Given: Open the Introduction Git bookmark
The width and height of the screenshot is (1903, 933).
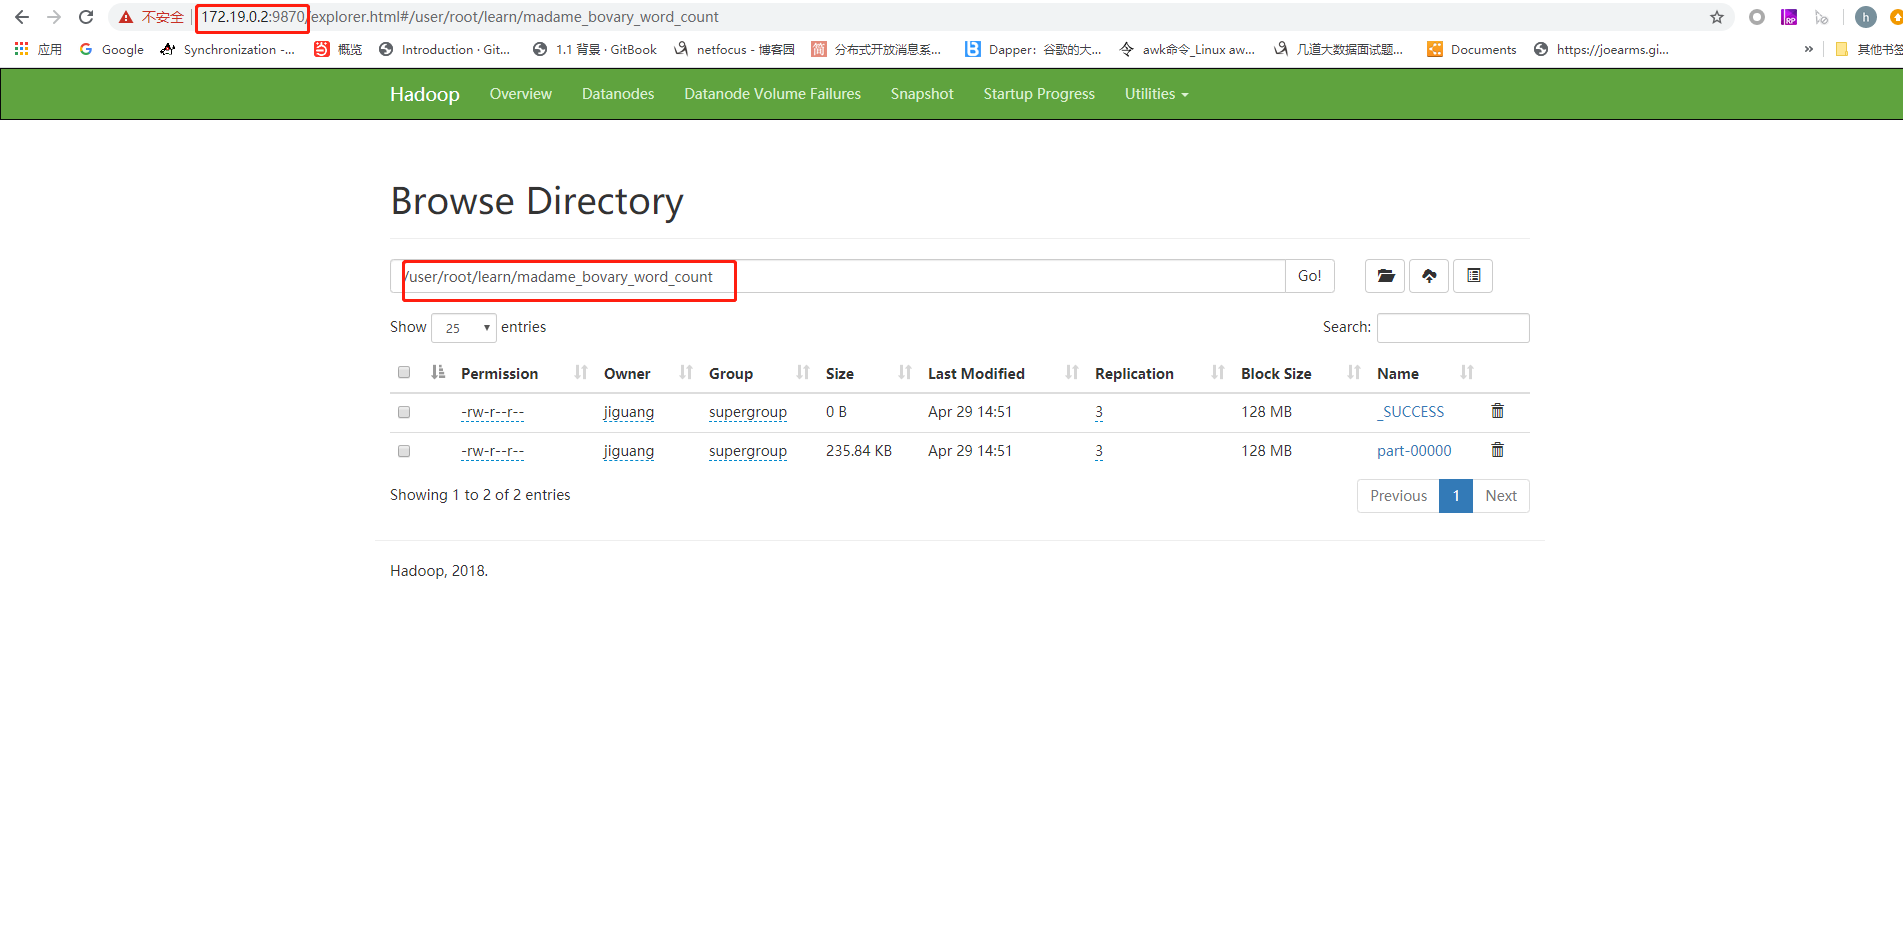Looking at the screenshot, I should [444, 49].
